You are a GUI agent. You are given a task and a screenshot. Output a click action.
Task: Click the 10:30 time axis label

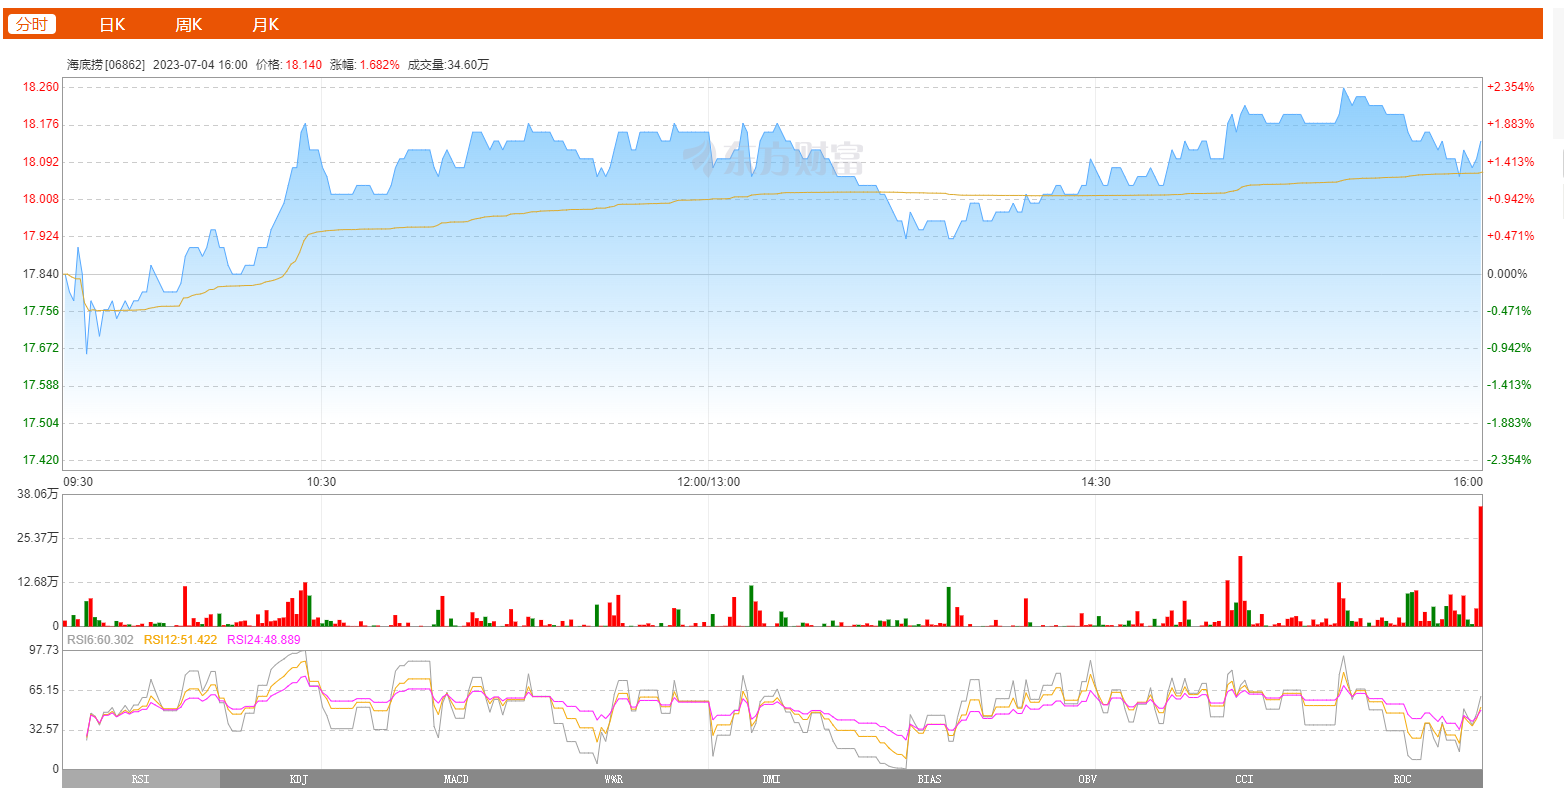(x=321, y=482)
